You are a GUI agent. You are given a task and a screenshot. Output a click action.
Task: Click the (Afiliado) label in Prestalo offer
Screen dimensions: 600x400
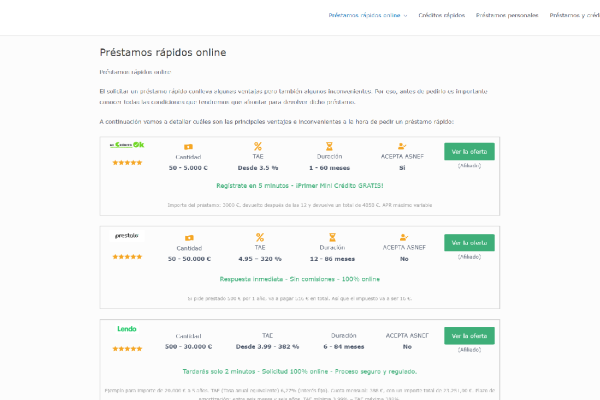click(469, 257)
